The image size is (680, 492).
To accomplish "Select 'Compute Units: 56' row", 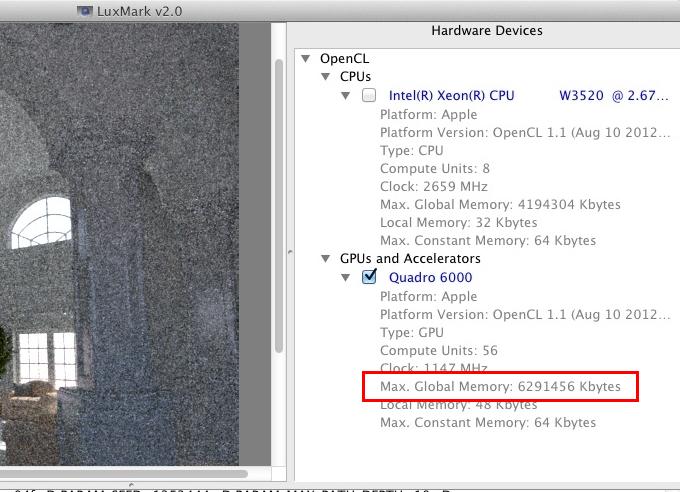I will point(438,351).
